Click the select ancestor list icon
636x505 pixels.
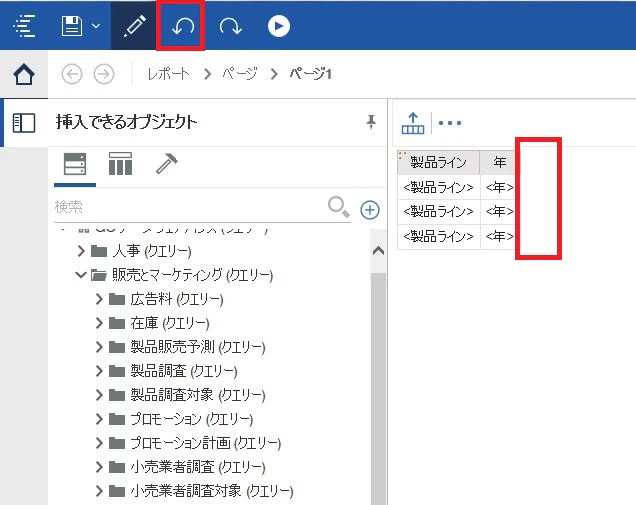[413, 123]
